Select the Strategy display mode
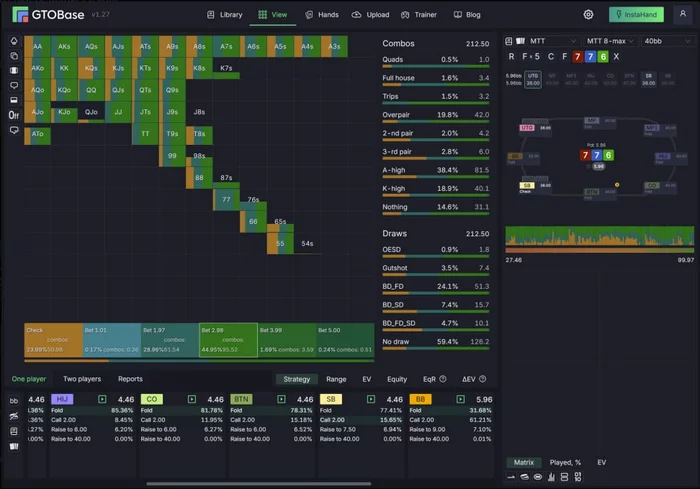The height and width of the screenshot is (489, 700). 296,379
